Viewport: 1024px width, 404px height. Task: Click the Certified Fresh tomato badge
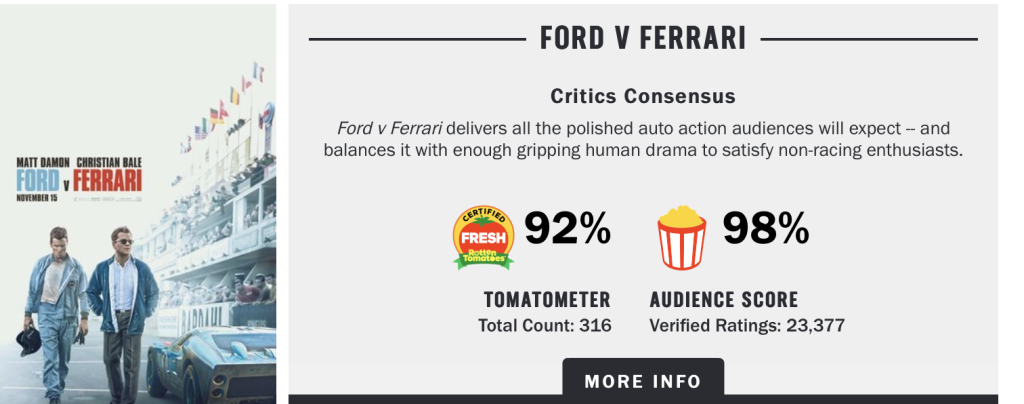coord(483,237)
